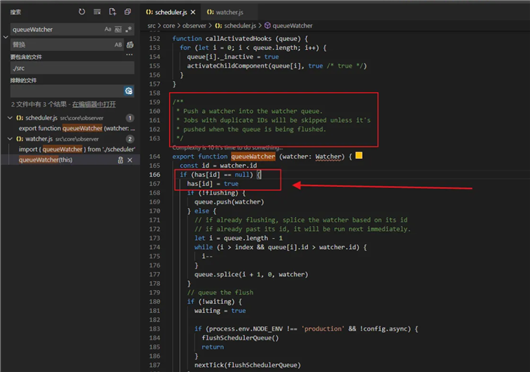
Task: Click Replace All icon
Action: pos(130,44)
